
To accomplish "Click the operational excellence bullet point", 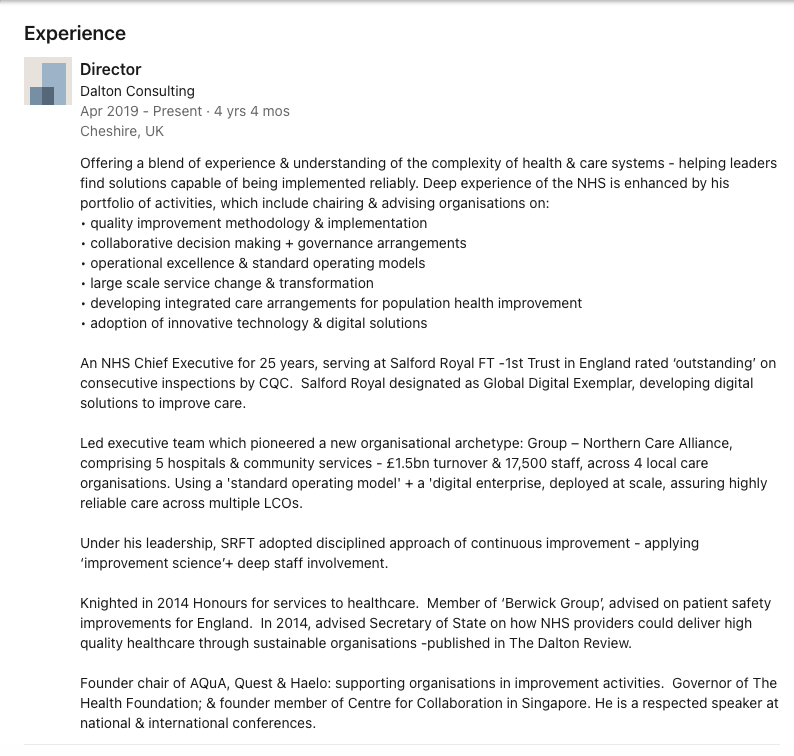I will (256, 263).
